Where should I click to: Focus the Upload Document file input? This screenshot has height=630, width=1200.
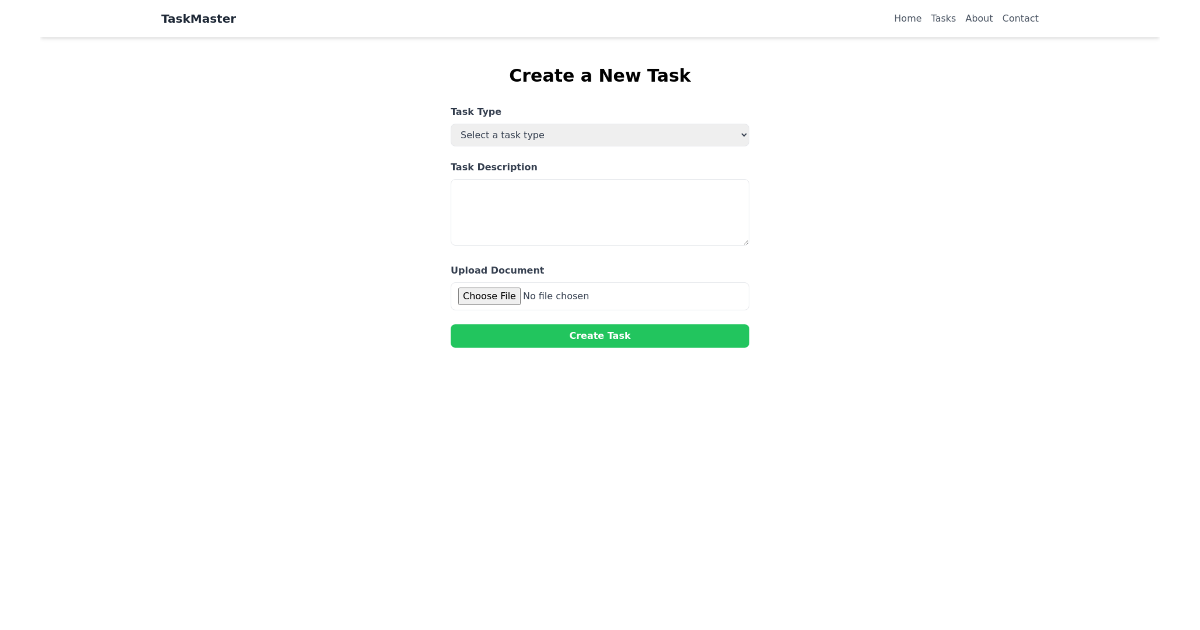coord(600,295)
